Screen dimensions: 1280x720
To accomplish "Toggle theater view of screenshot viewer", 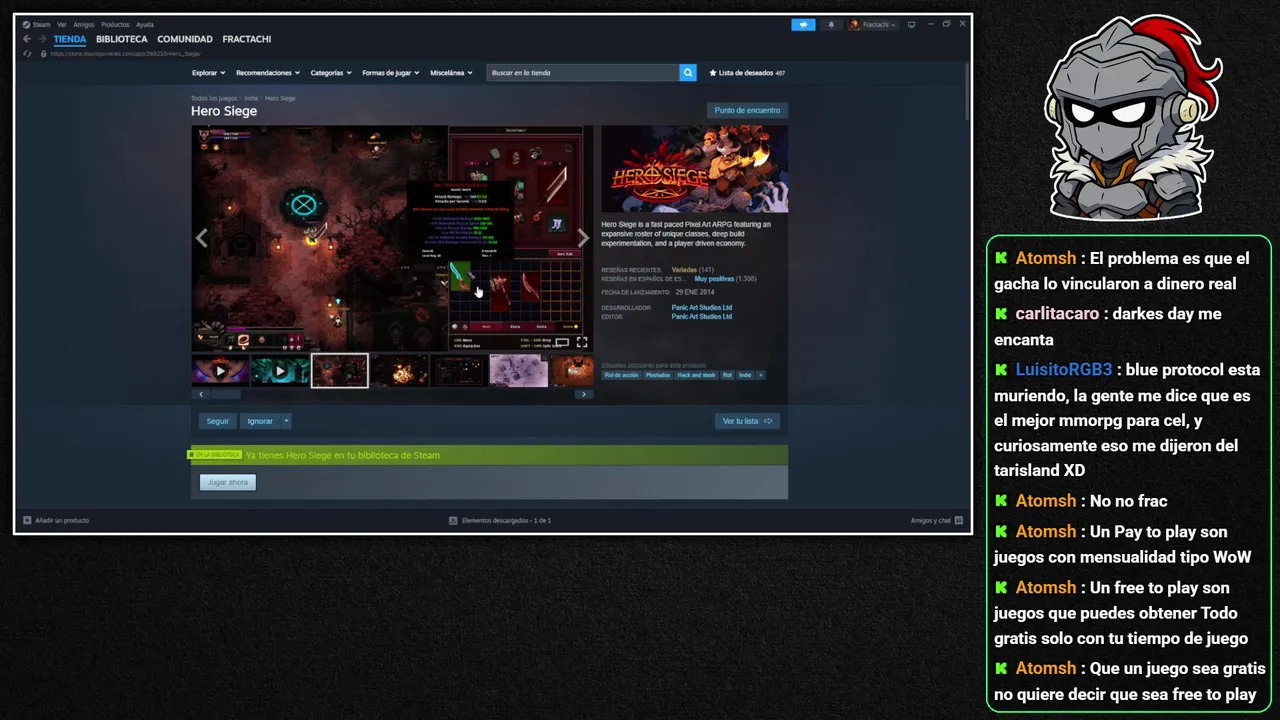I will pos(562,342).
